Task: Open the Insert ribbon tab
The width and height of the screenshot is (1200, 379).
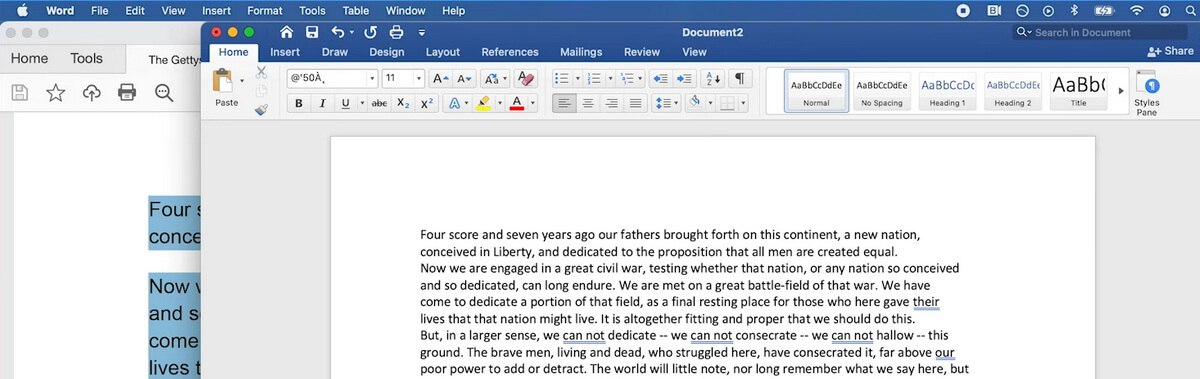Action: (285, 52)
